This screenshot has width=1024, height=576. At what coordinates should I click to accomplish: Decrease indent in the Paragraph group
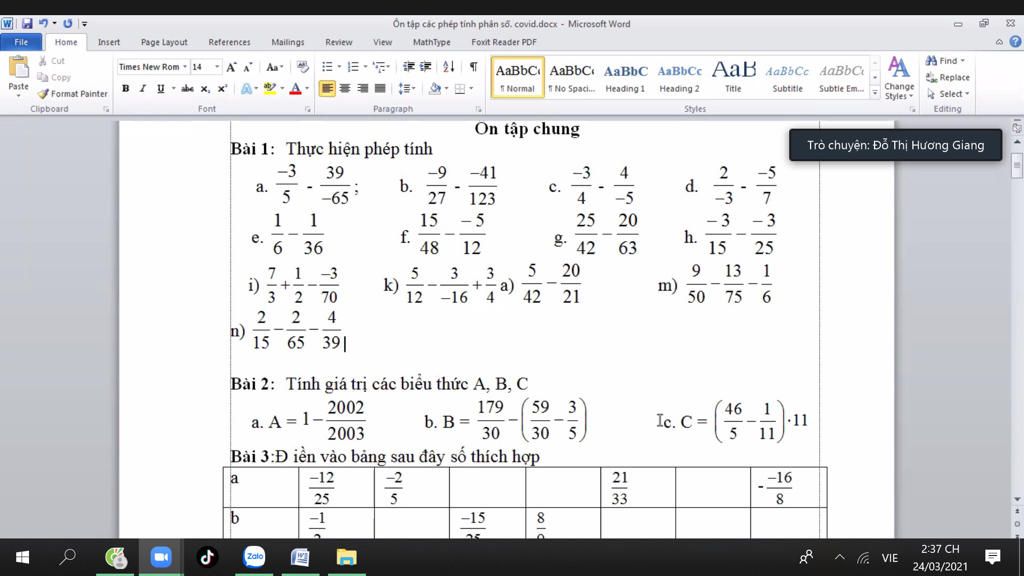point(409,67)
